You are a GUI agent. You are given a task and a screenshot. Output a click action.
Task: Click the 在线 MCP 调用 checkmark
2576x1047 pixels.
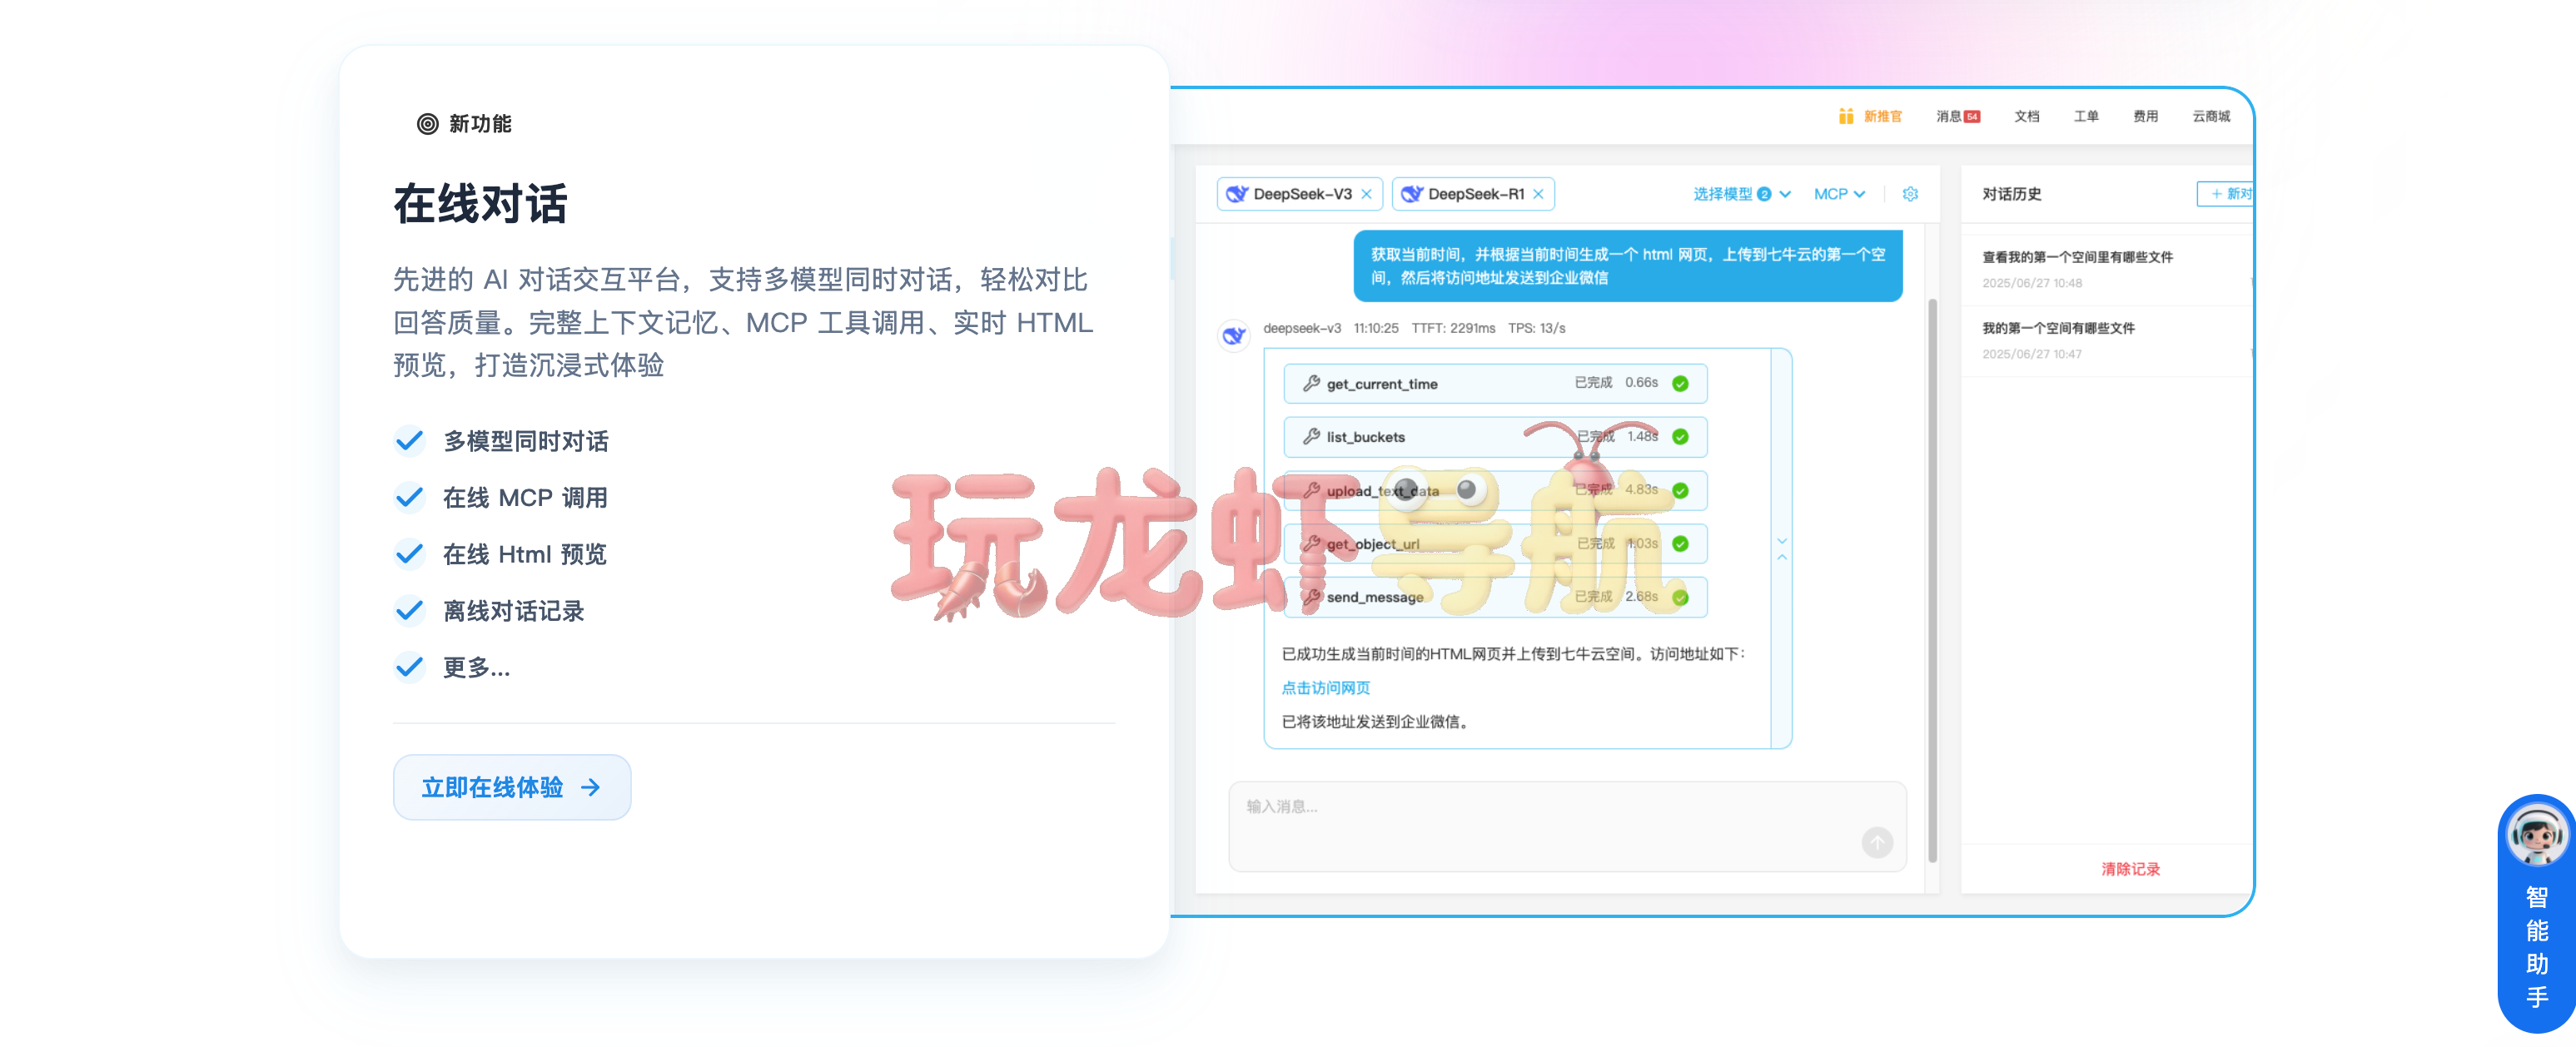point(409,497)
